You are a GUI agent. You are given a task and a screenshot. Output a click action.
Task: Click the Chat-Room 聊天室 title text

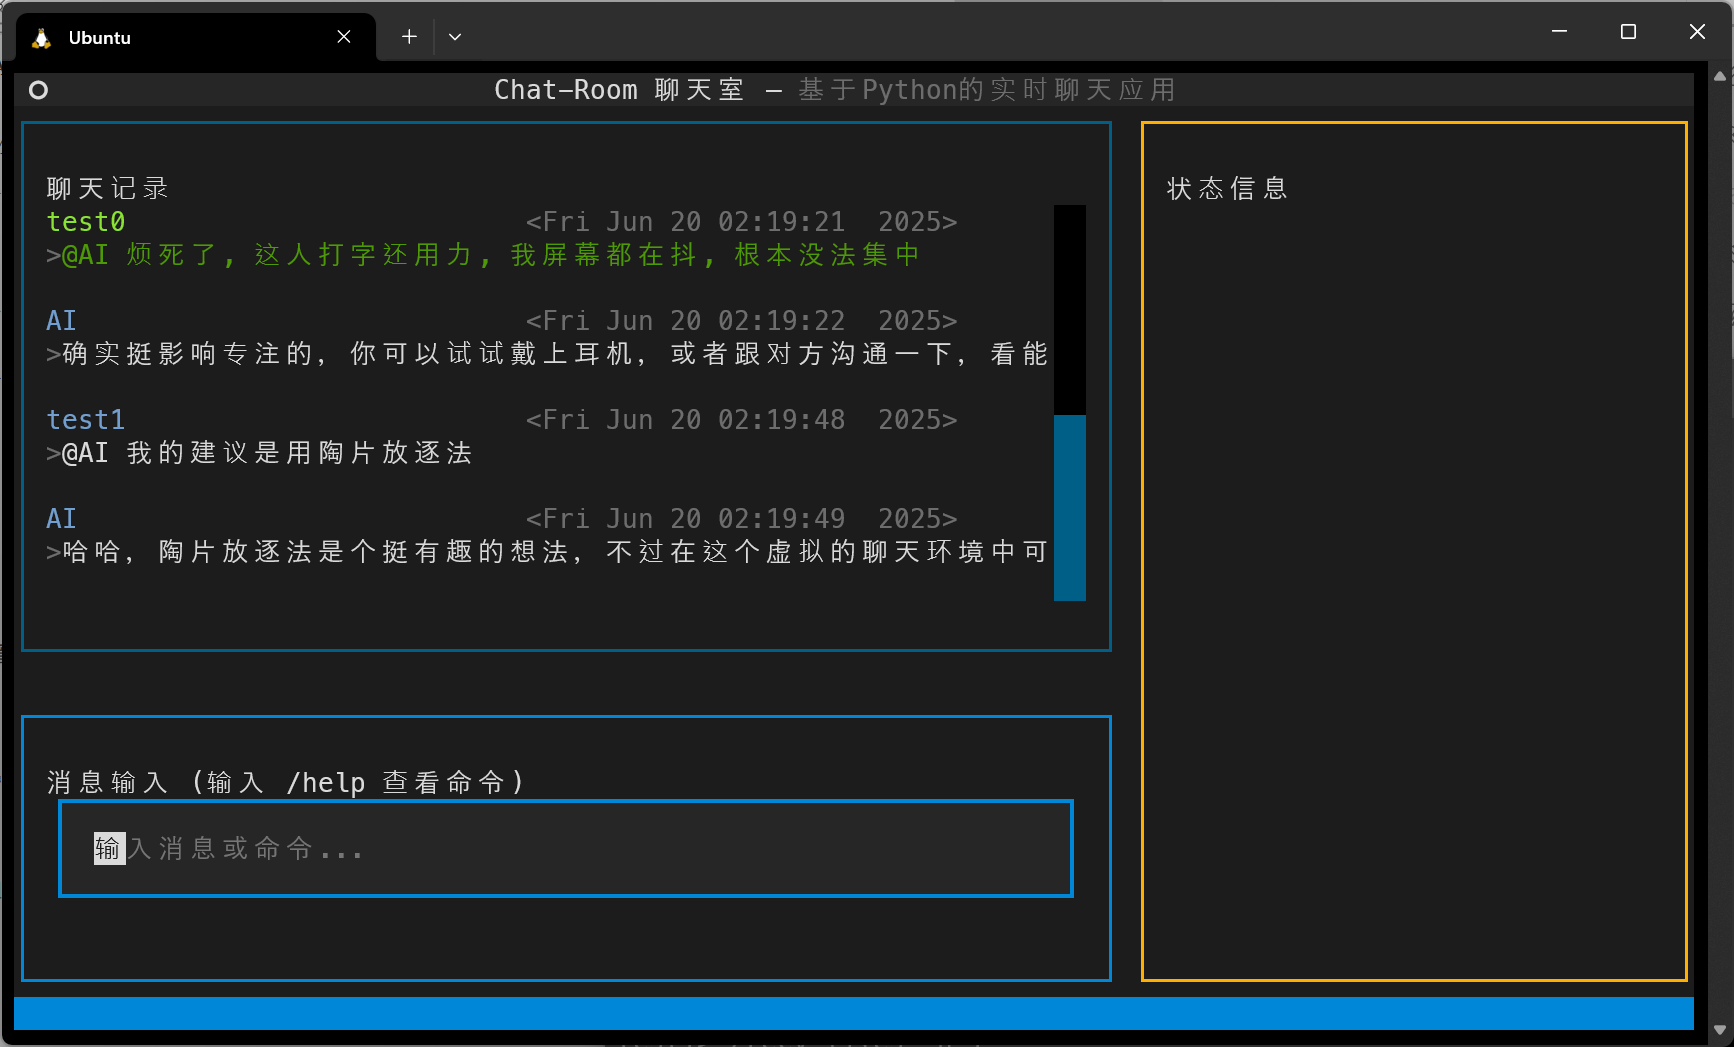[x=619, y=90]
